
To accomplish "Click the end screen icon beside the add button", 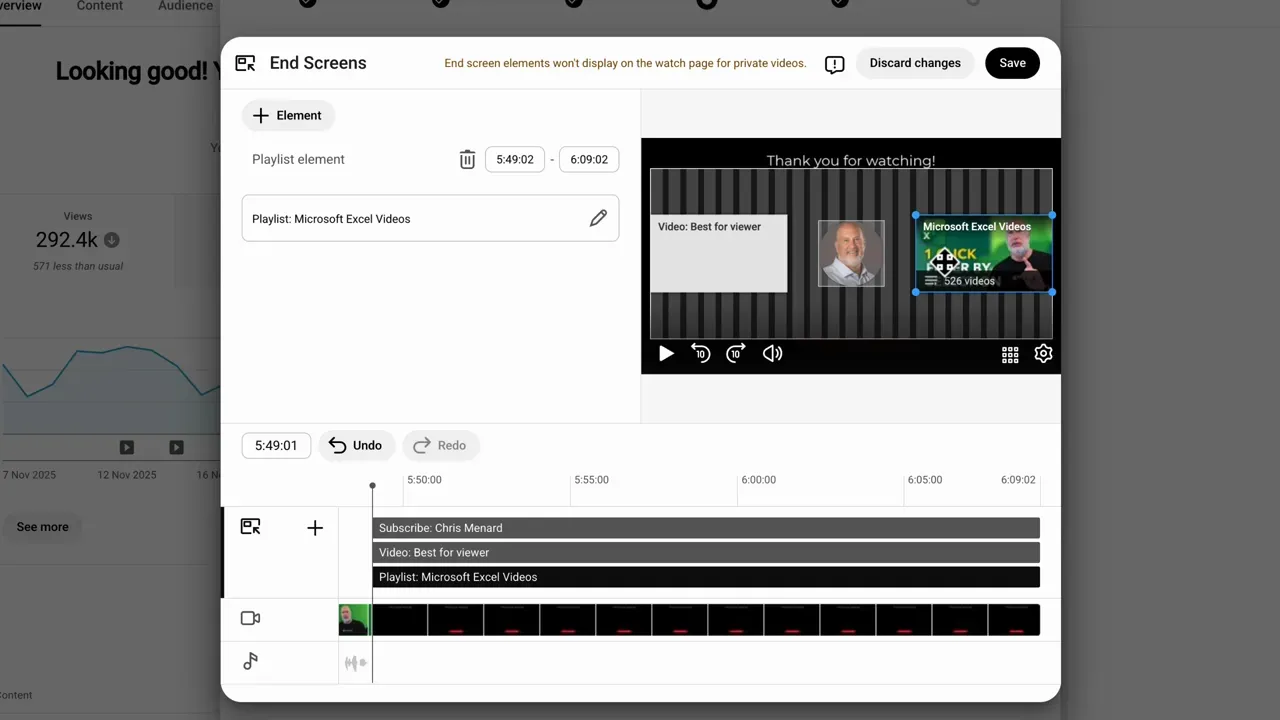I will pyautogui.click(x=250, y=527).
